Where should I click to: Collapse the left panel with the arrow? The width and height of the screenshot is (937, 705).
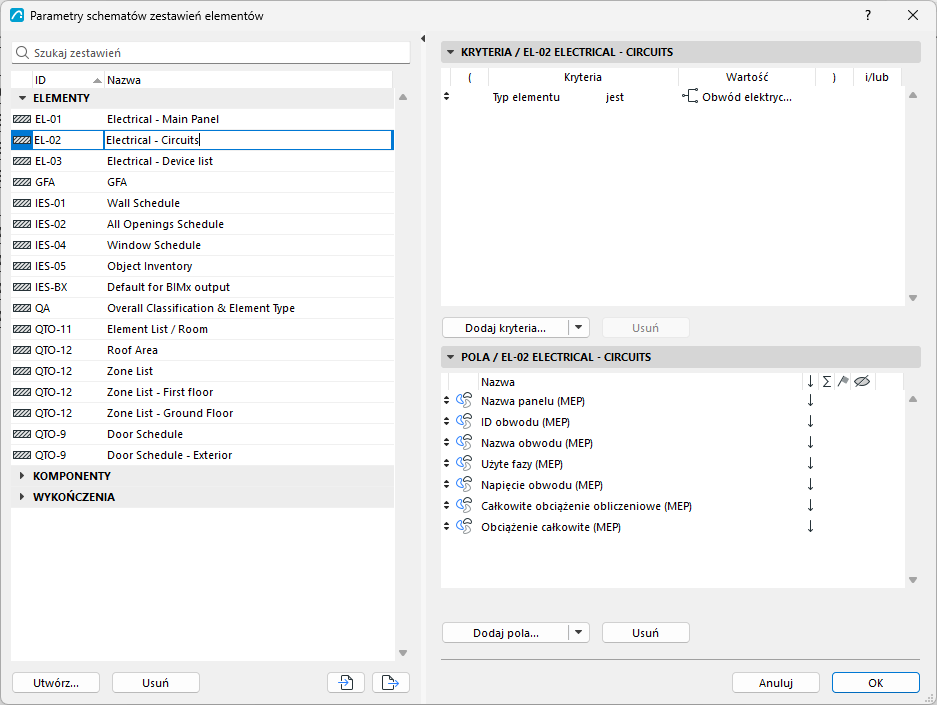pos(423,39)
